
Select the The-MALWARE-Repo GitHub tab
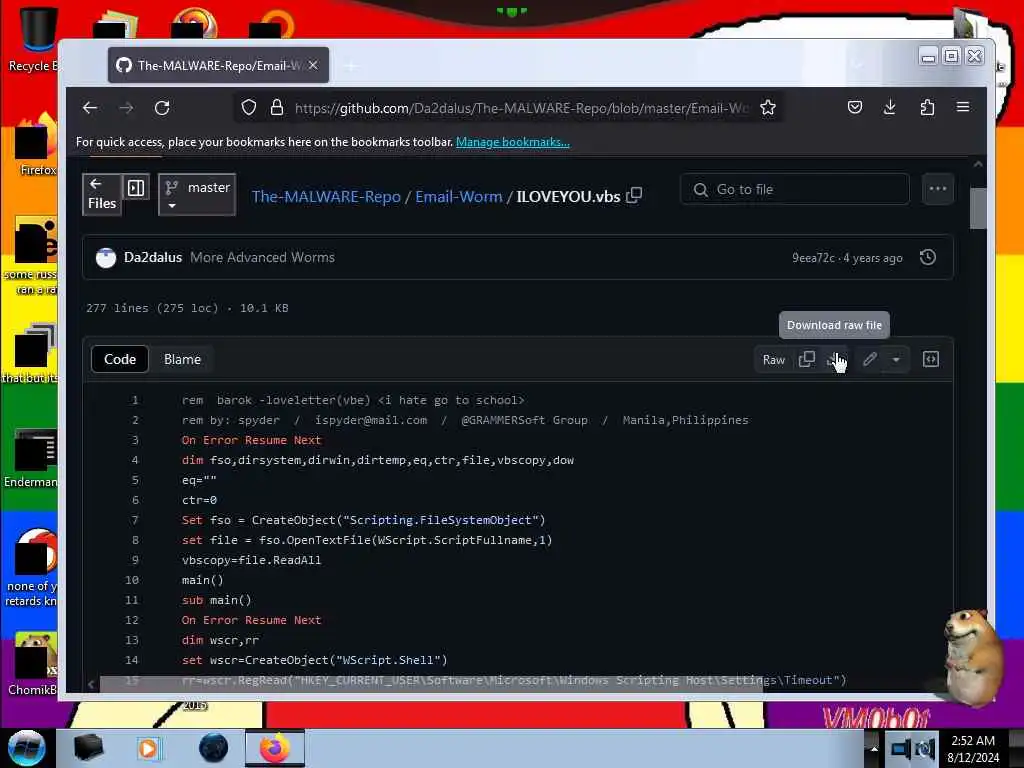click(x=218, y=65)
